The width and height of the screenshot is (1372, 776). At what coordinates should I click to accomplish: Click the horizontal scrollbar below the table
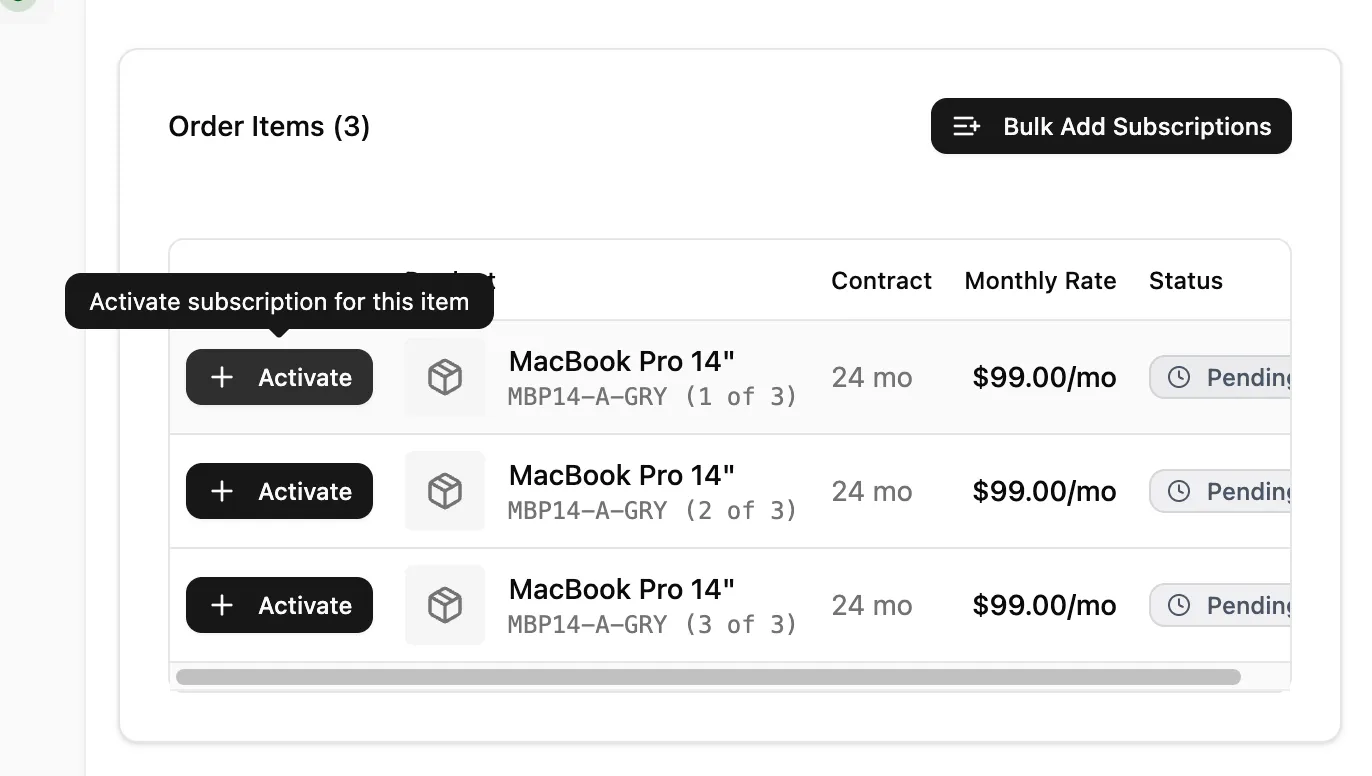click(x=707, y=679)
